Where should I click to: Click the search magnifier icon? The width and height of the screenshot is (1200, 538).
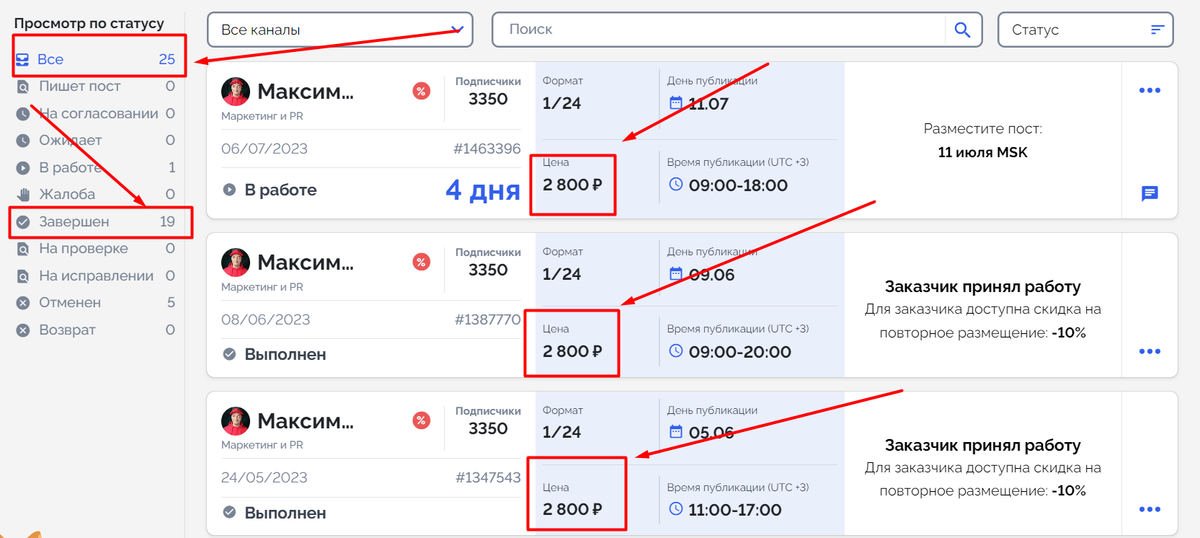[962, 30]
